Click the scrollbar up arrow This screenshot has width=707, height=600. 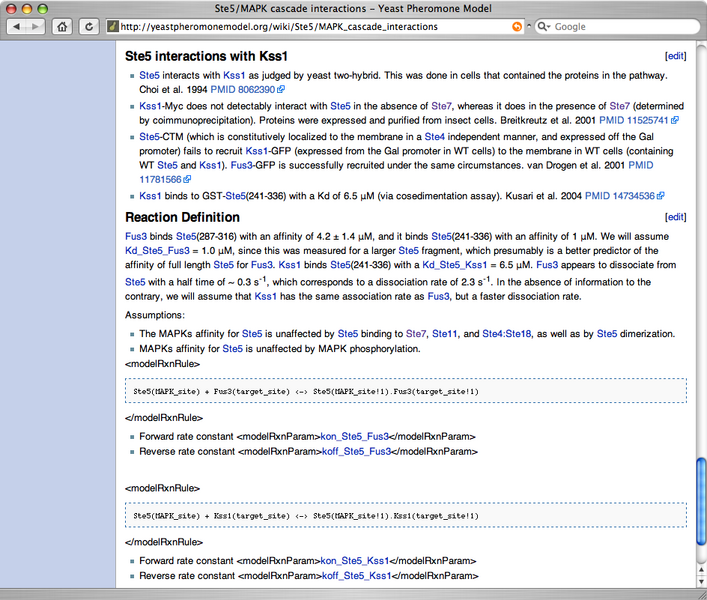701,569
